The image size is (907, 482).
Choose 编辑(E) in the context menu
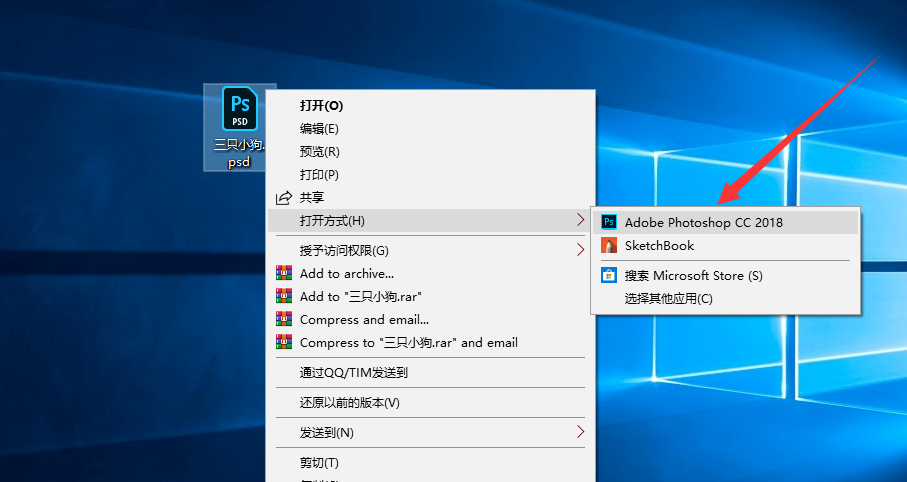[319, 128]
